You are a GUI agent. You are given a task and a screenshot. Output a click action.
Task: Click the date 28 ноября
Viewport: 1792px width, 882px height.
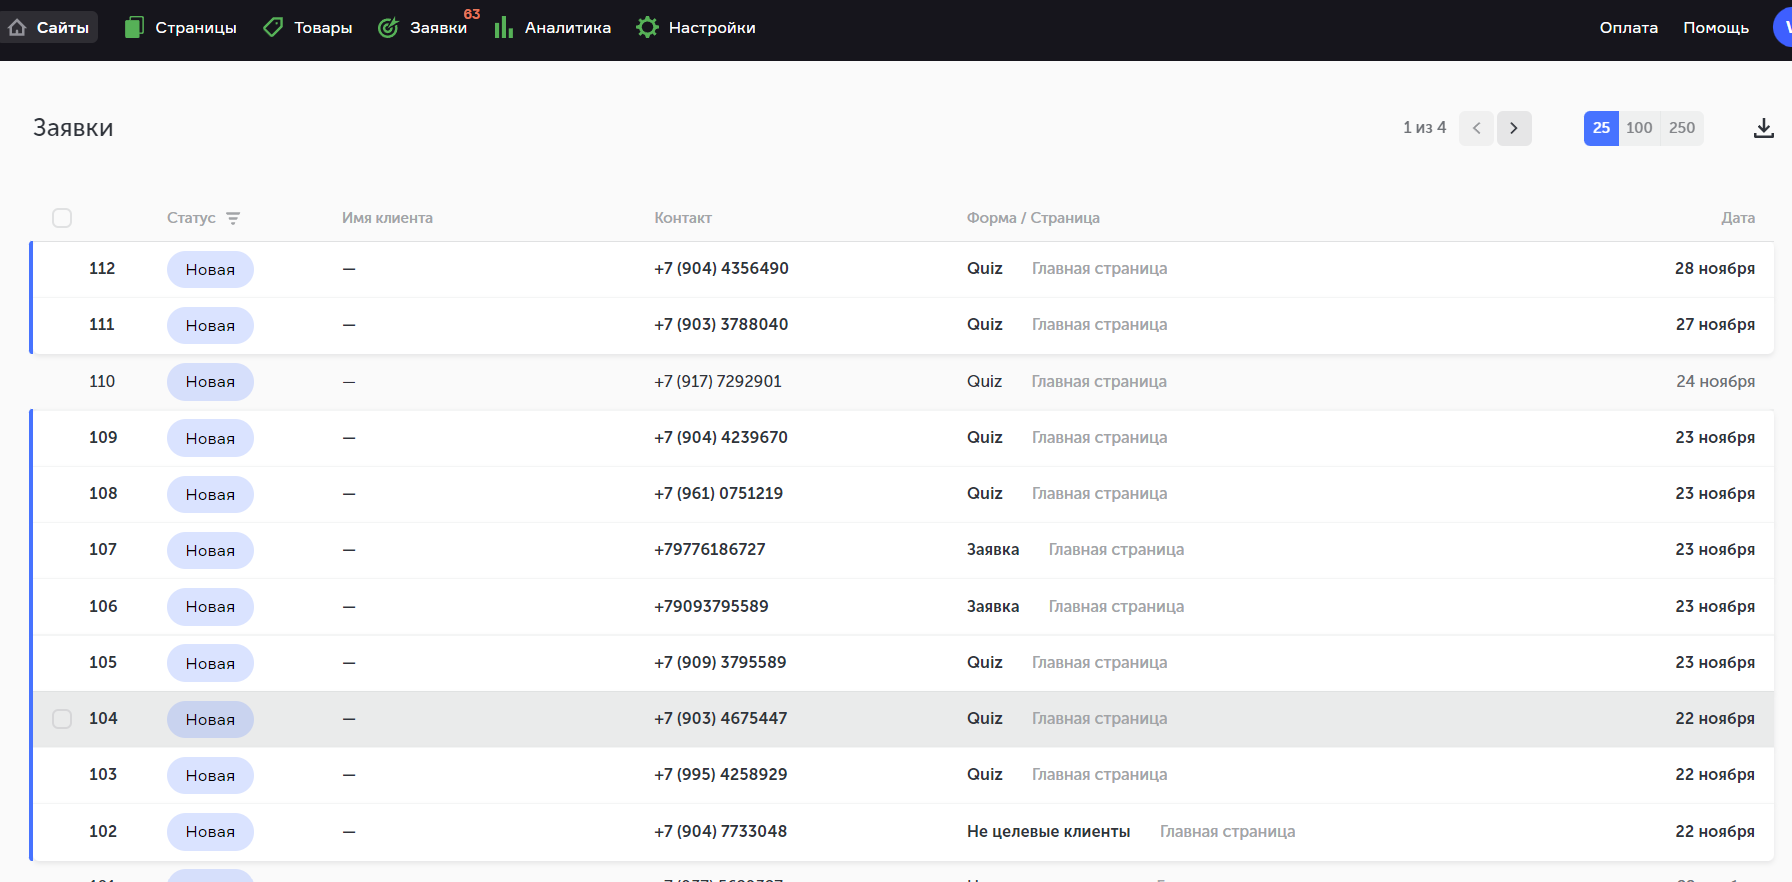1715,268
